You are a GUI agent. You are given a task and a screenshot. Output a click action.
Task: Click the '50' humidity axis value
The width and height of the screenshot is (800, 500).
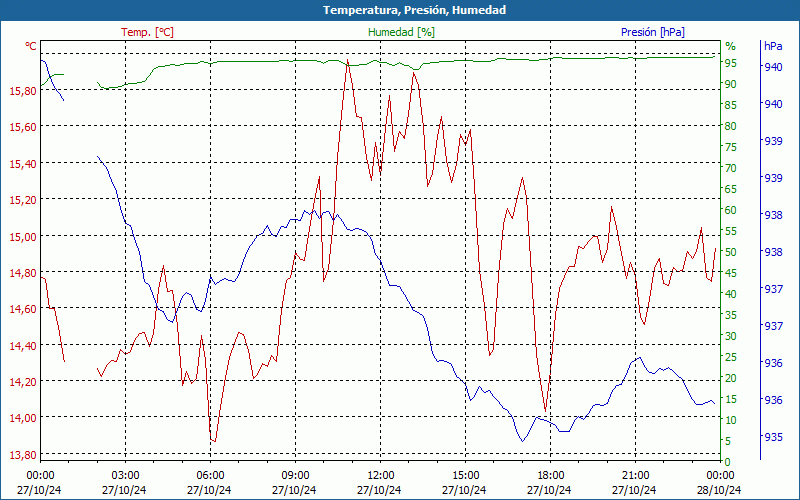coord(731,252)
